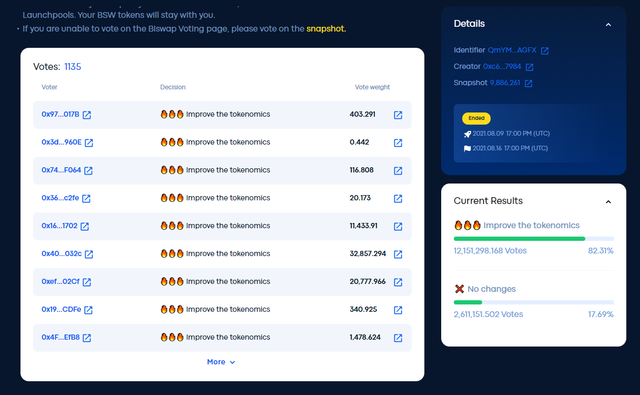
Task: Click start date 2021.08.09 17:00 PM
Action: click(x=511, y=133)
